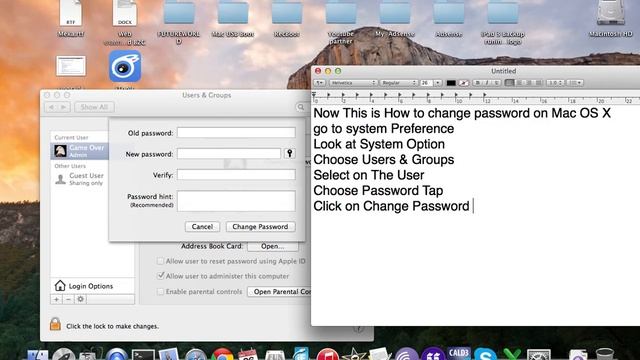Center text in TextEdit
640x360 pixels.
519,83
